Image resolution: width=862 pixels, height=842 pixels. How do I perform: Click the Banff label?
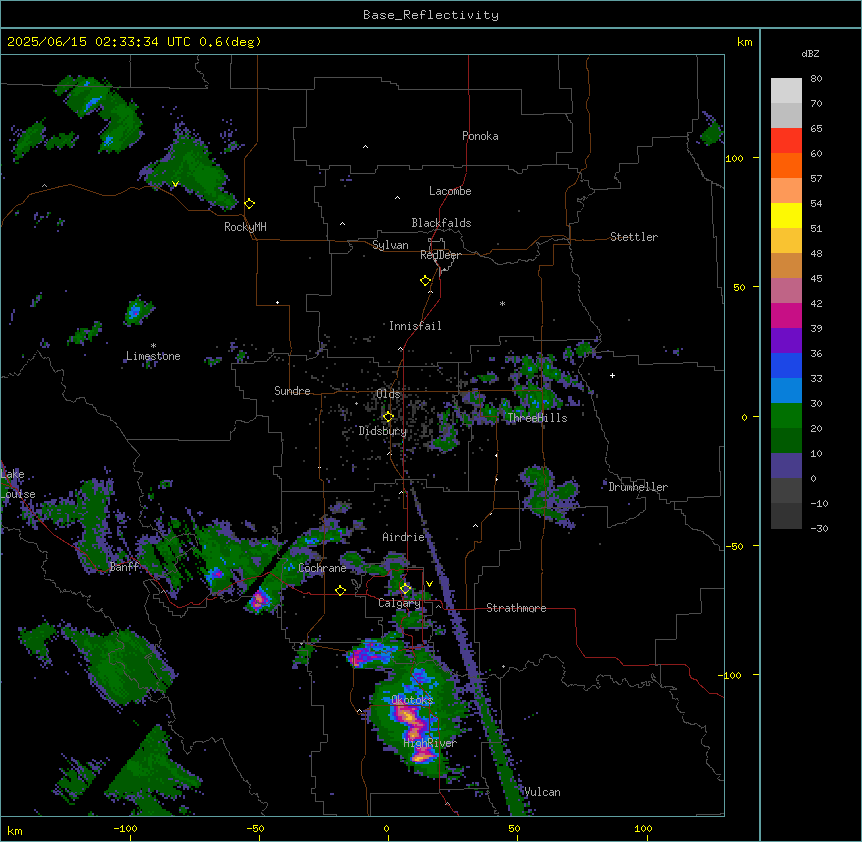[x=124, y=567]
